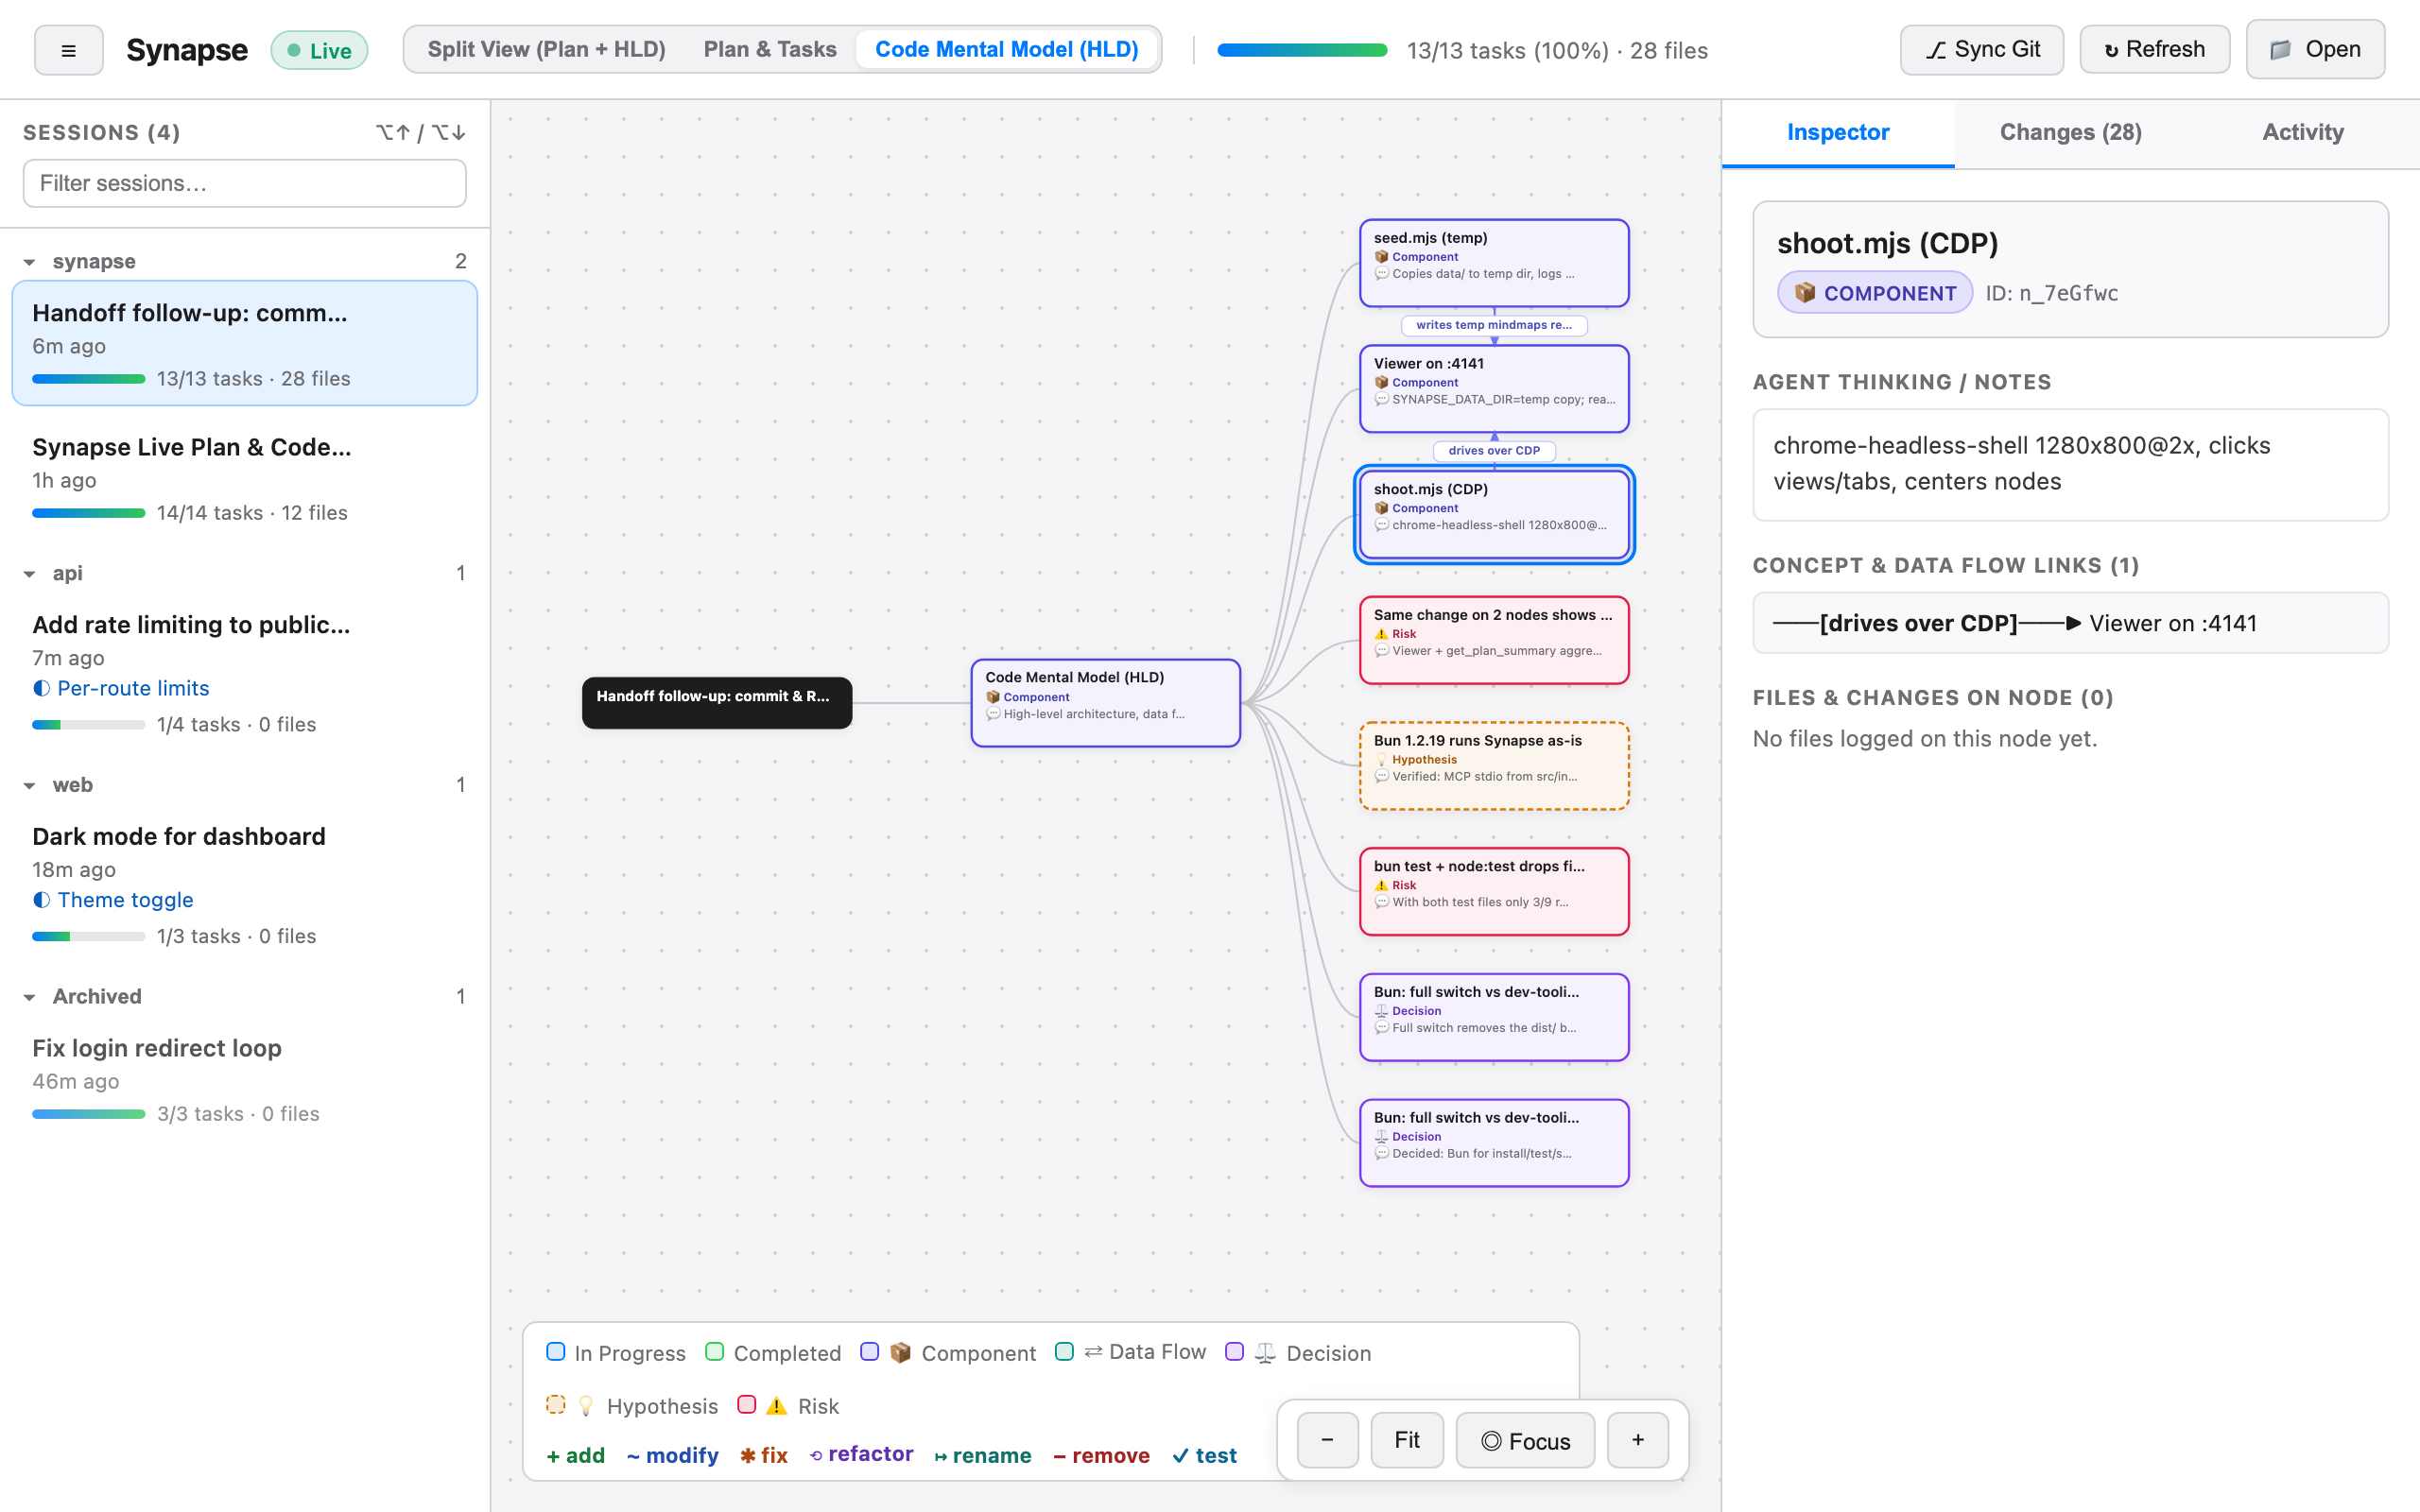Select the black Handoff follow-up root node

717,703
